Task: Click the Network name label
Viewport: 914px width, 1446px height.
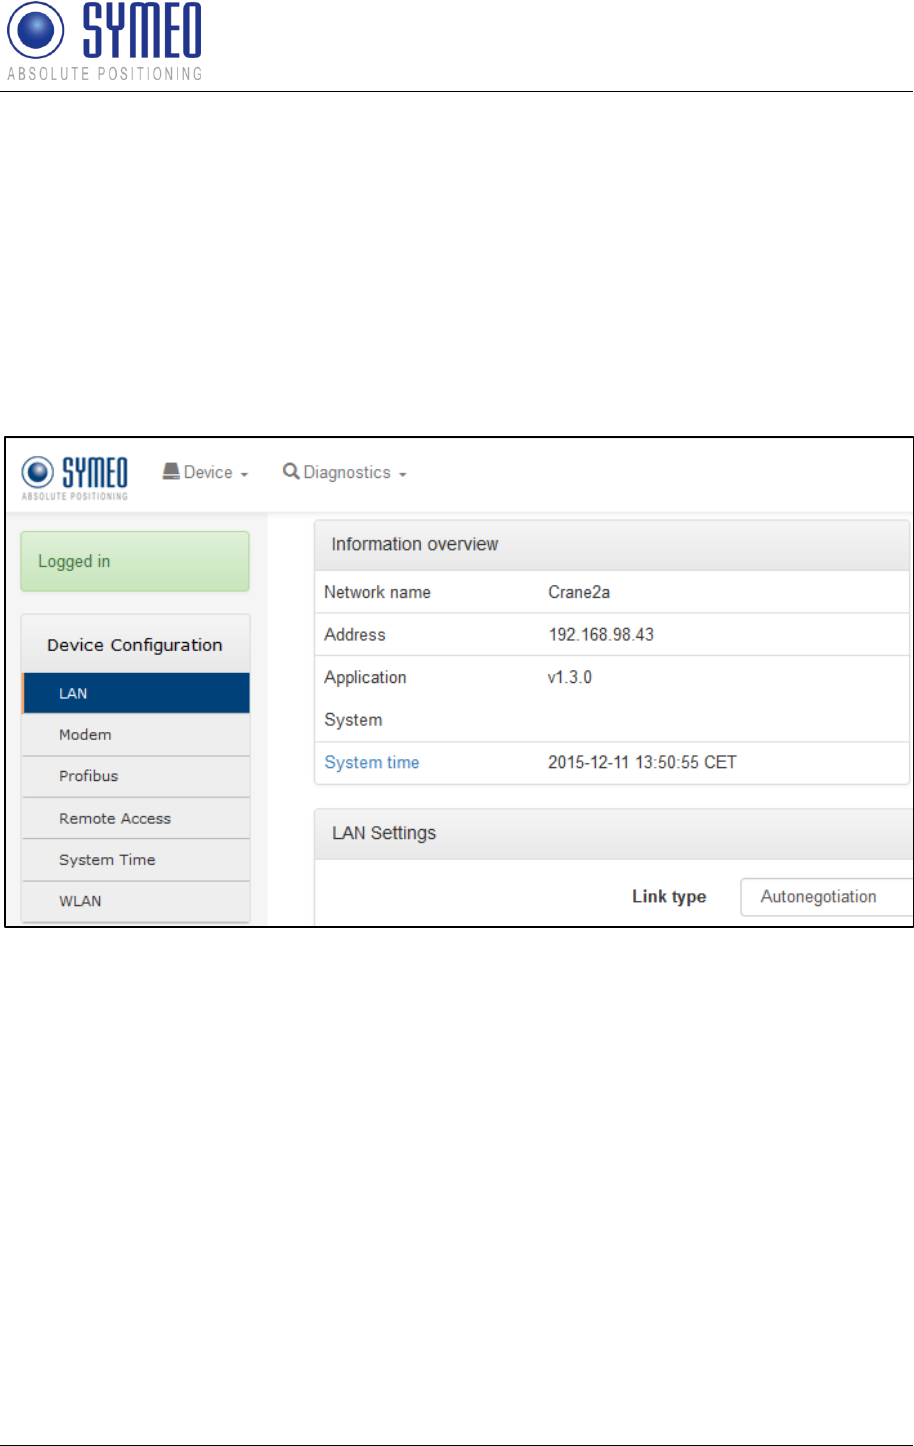Action: click(x=377, y=592)
